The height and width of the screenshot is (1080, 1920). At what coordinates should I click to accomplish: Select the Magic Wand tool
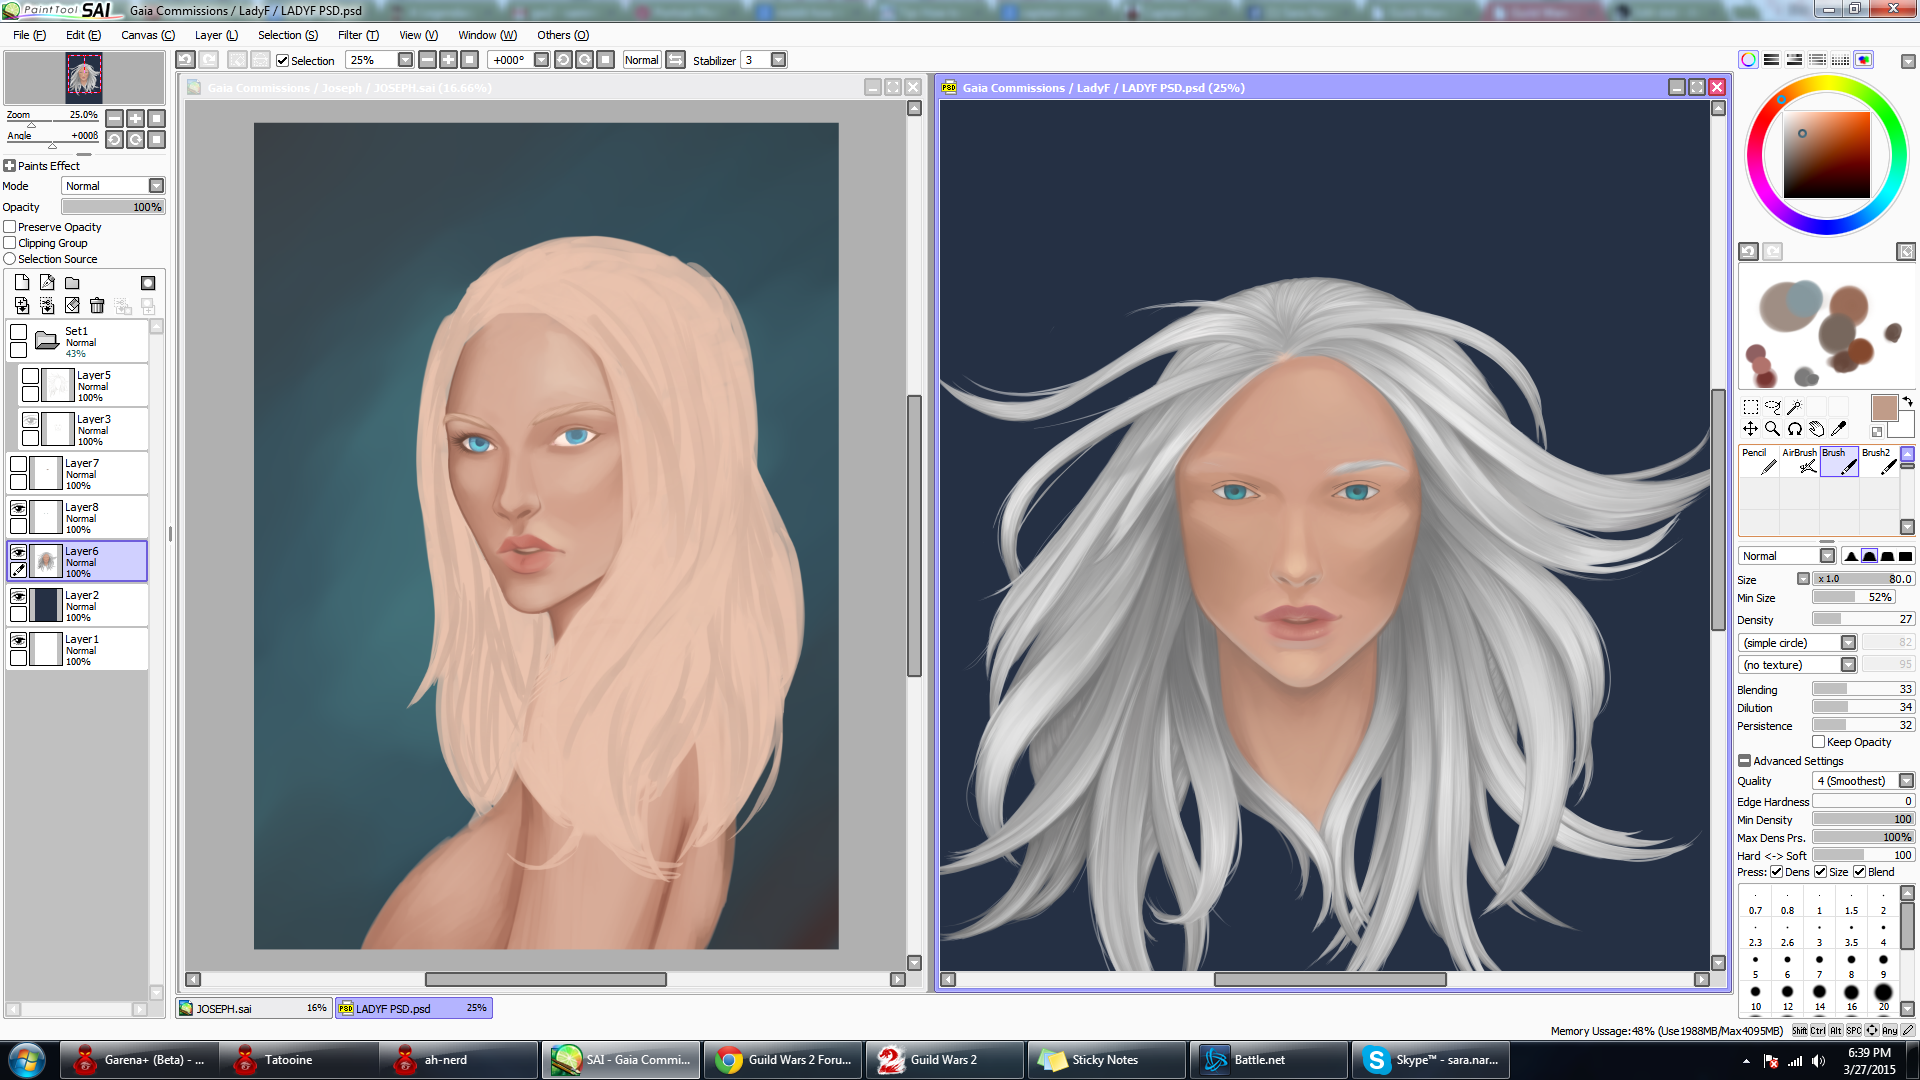tap(1794, 407)
